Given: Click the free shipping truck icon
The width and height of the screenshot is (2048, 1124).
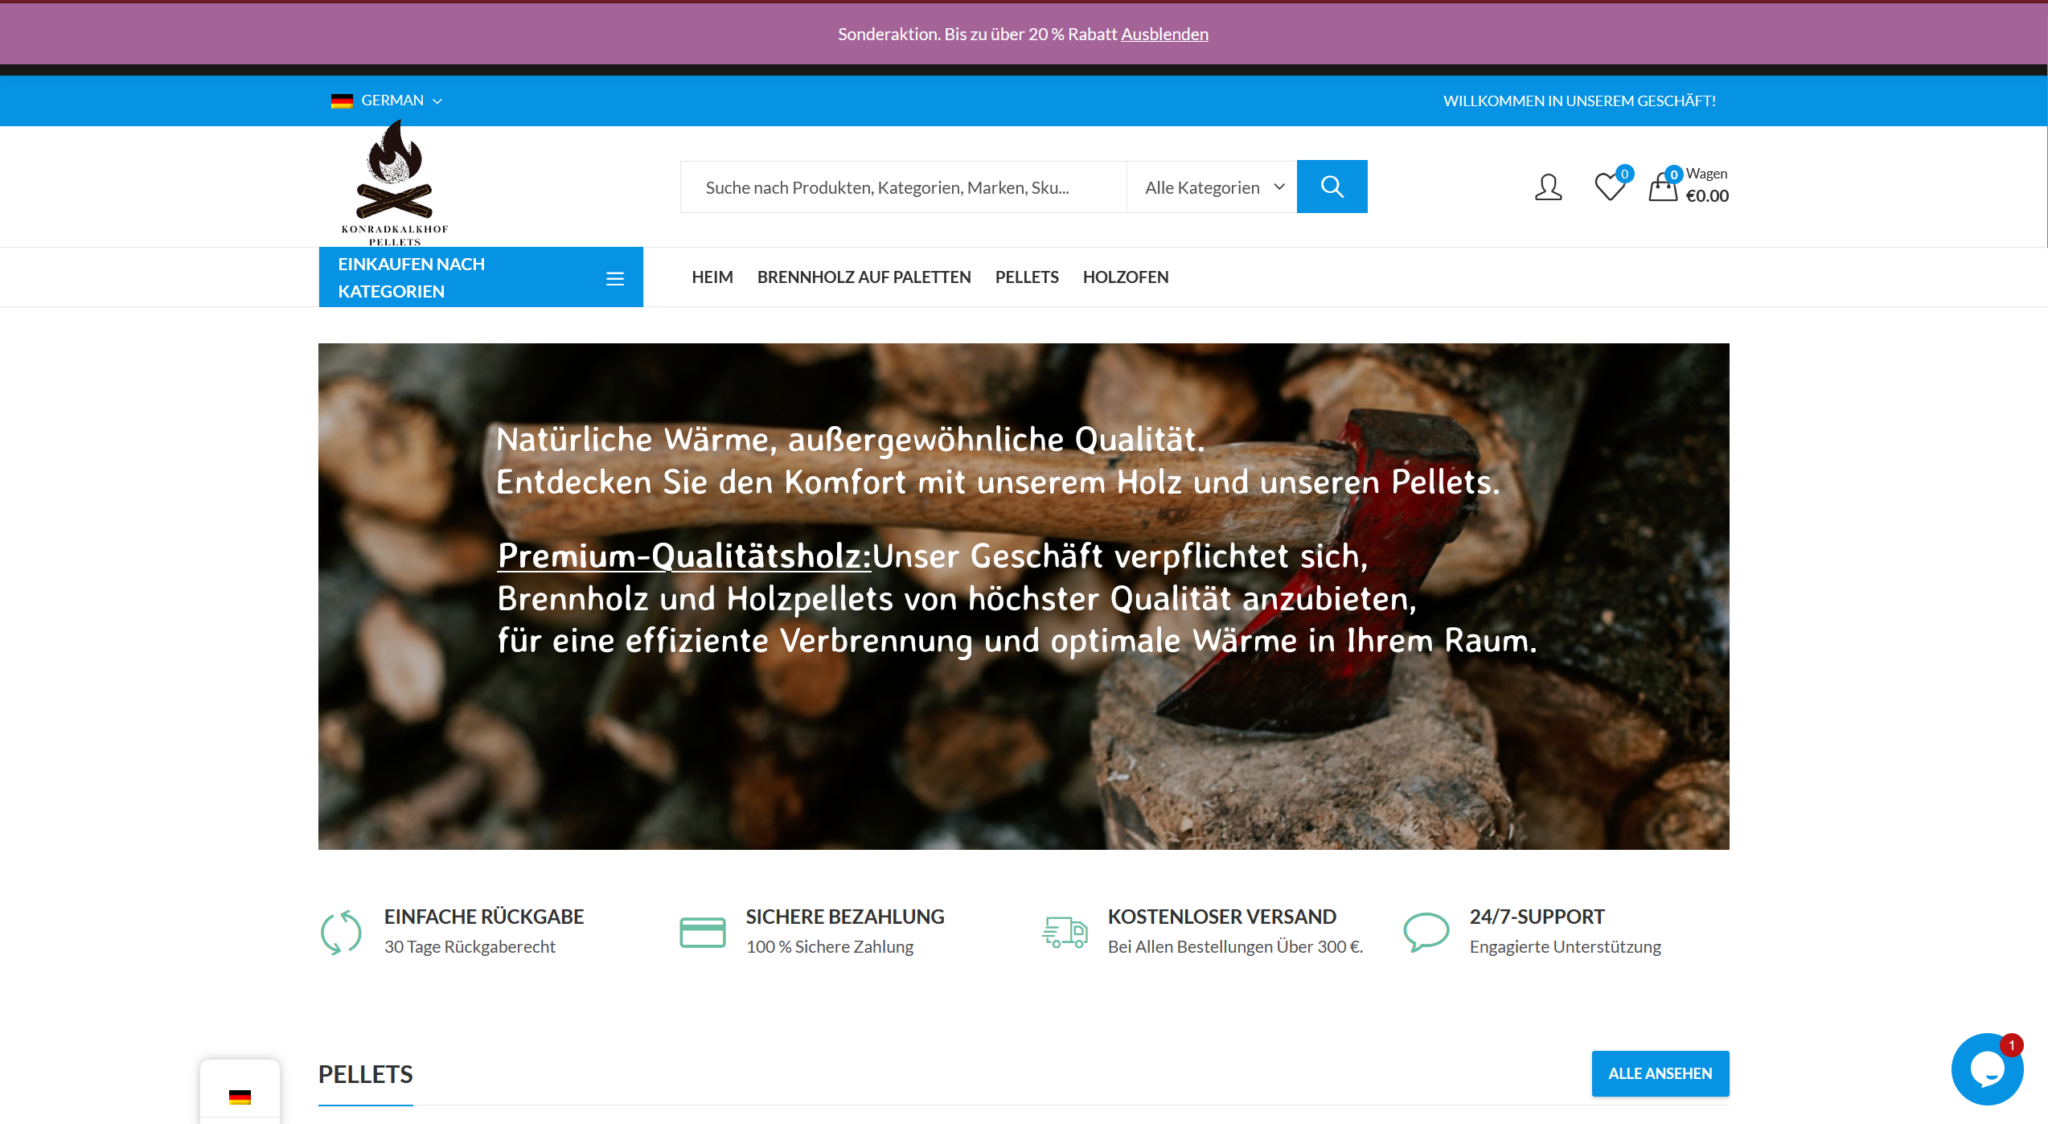Looking at the screenshot, I should coord(1064,932).
